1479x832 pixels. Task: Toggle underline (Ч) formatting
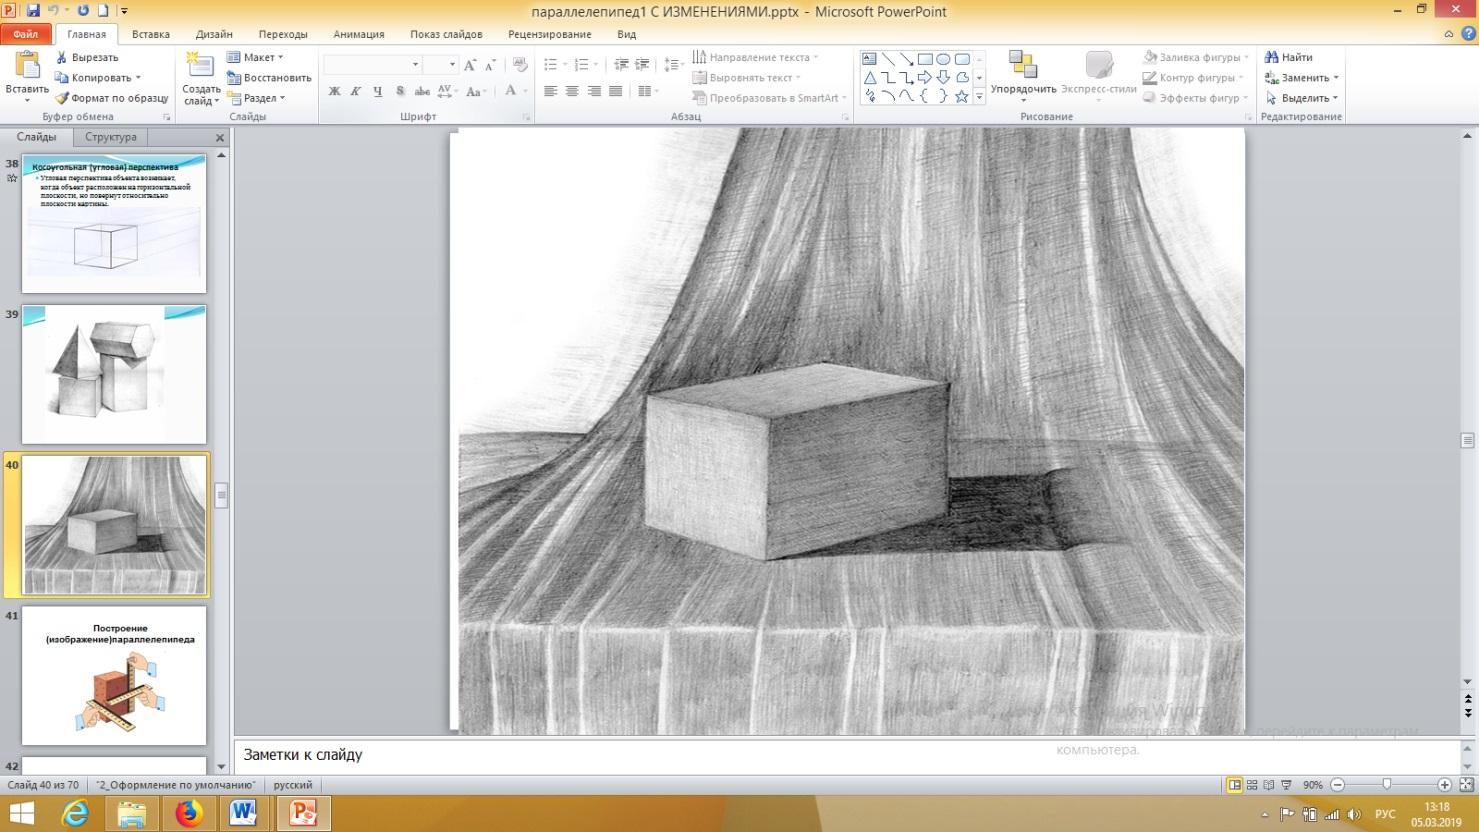pyautogui.click(x=377, y=91)
